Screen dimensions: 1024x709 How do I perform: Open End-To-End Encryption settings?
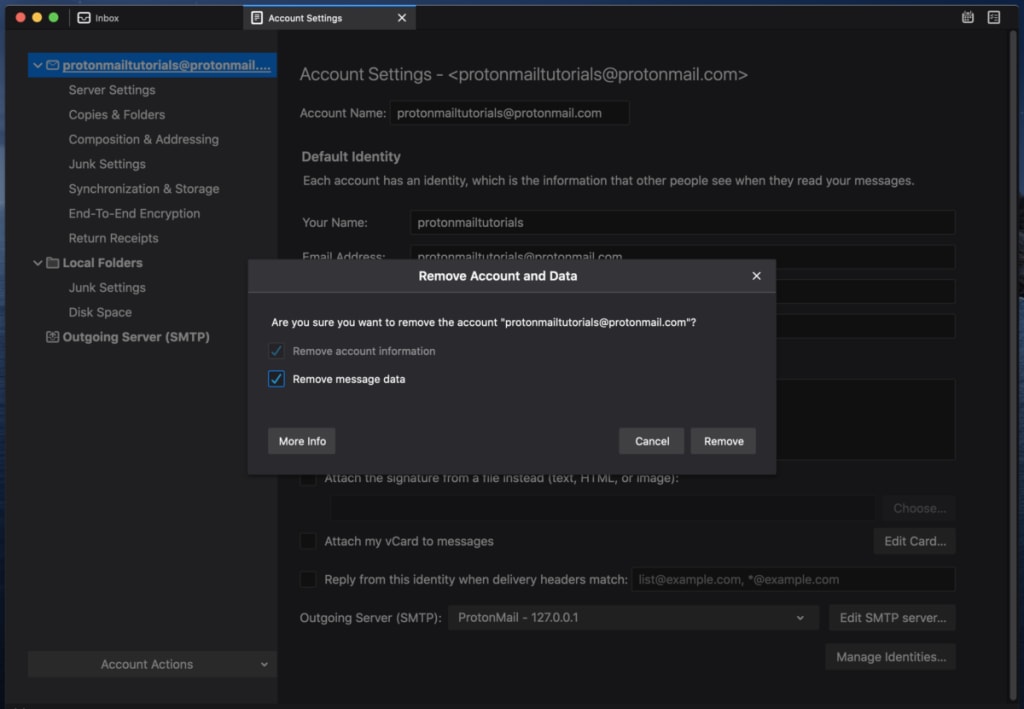pos(134,213)
